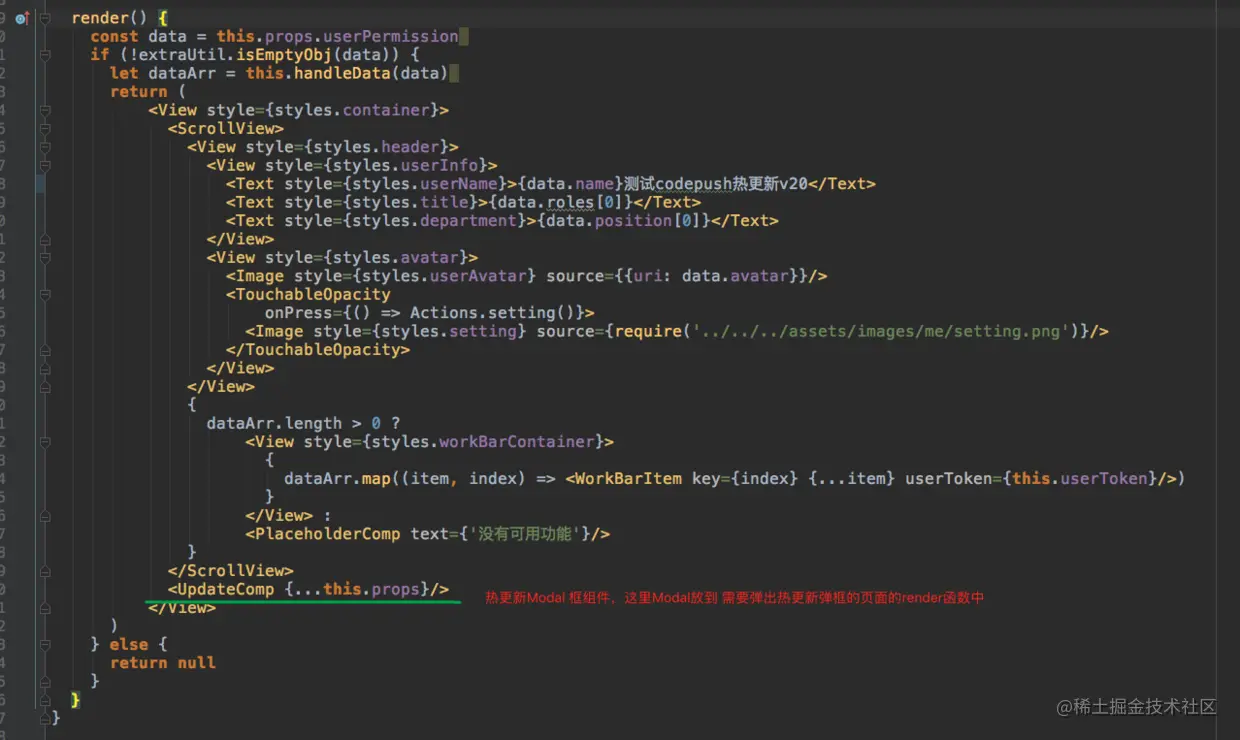Screen dimensions: 1240x740
Task: Click 'styles.container' style reference
Action: [355, 110]
